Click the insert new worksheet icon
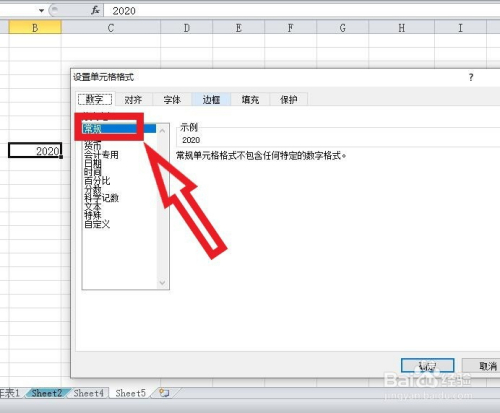This screenshot has width=500, height=413. [164, 393]
